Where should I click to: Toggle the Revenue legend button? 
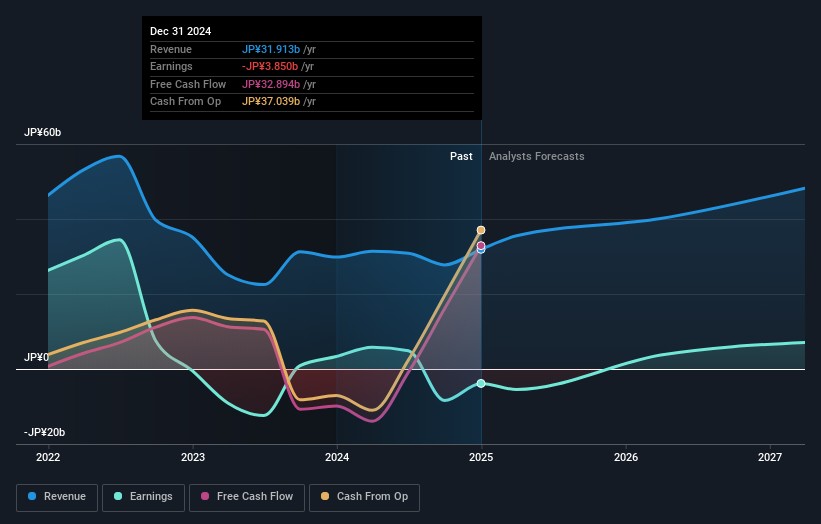coord(57,497)
